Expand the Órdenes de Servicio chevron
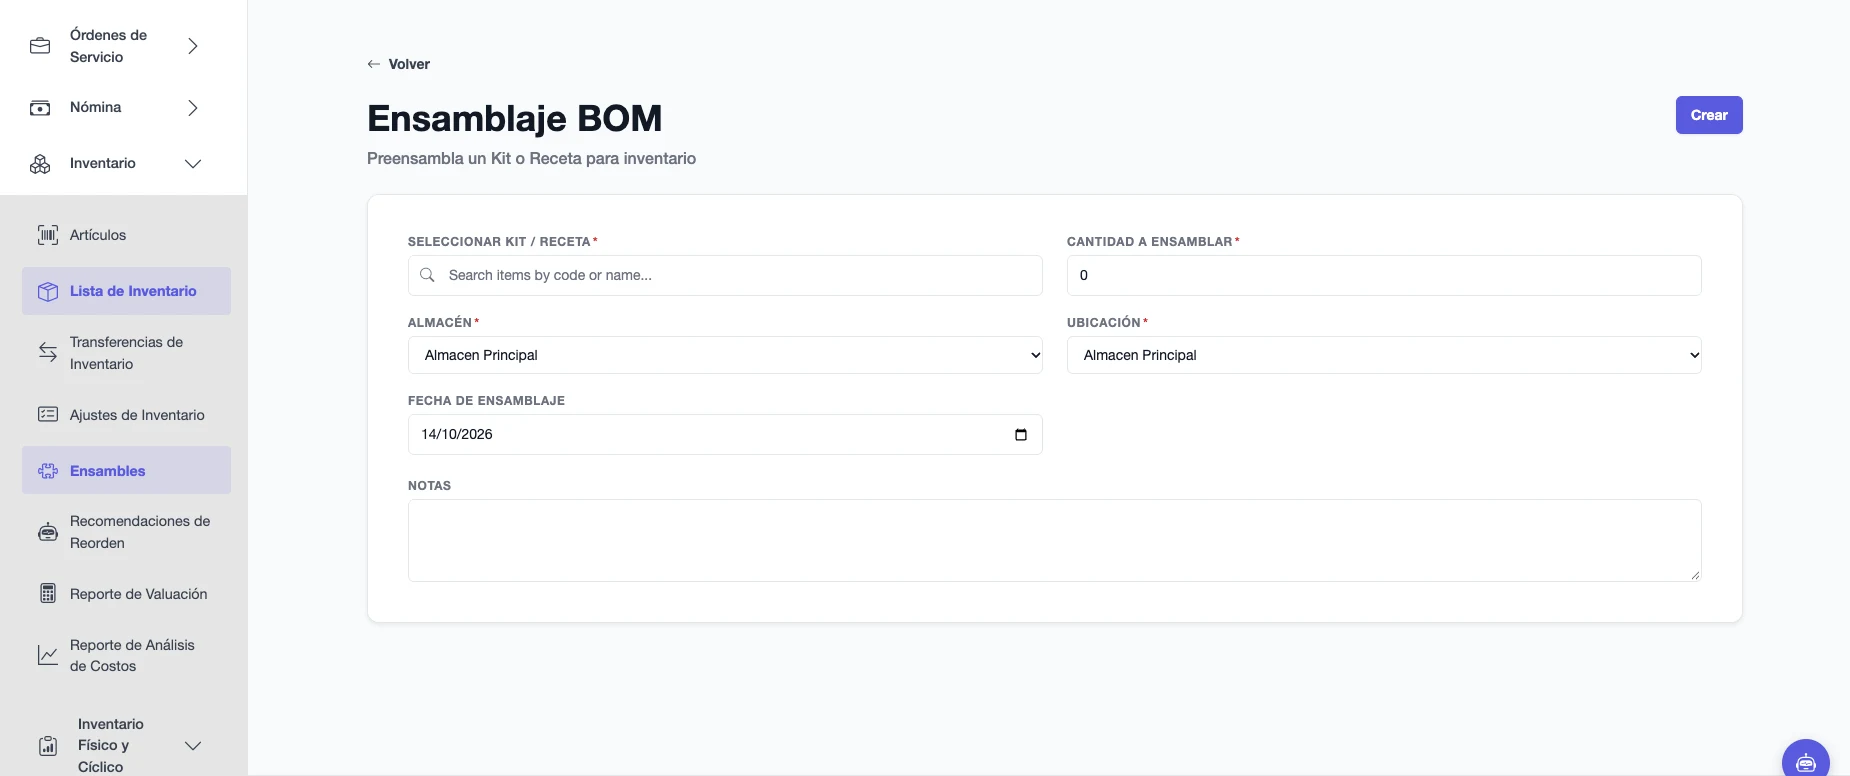This screenshot has height=776, width=1850. click(x=193, y=46)
